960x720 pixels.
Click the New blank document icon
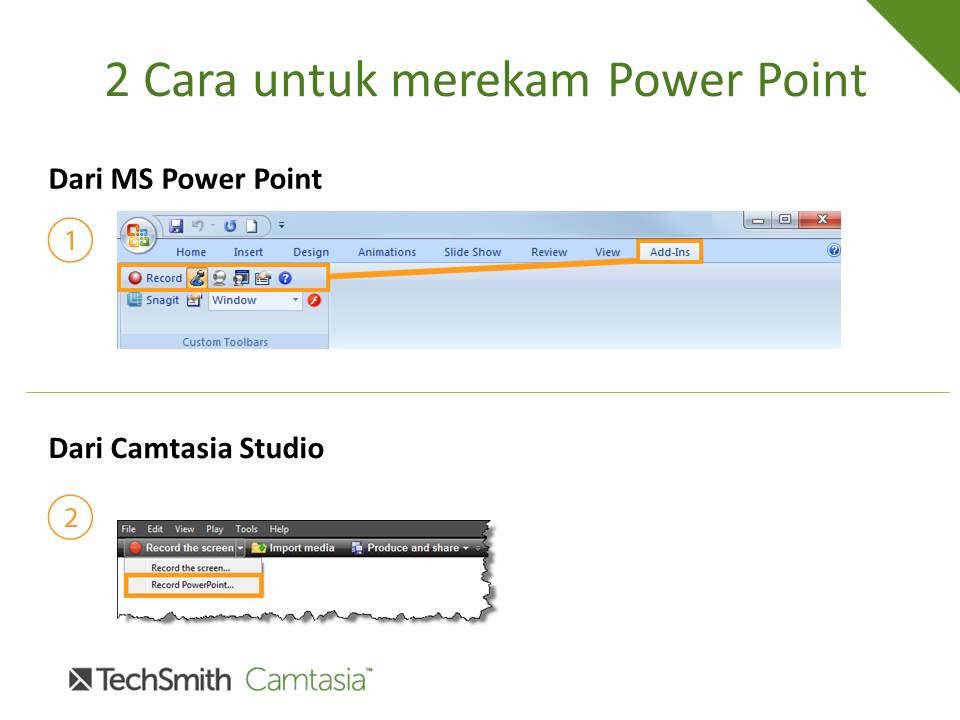click(252, 226)
